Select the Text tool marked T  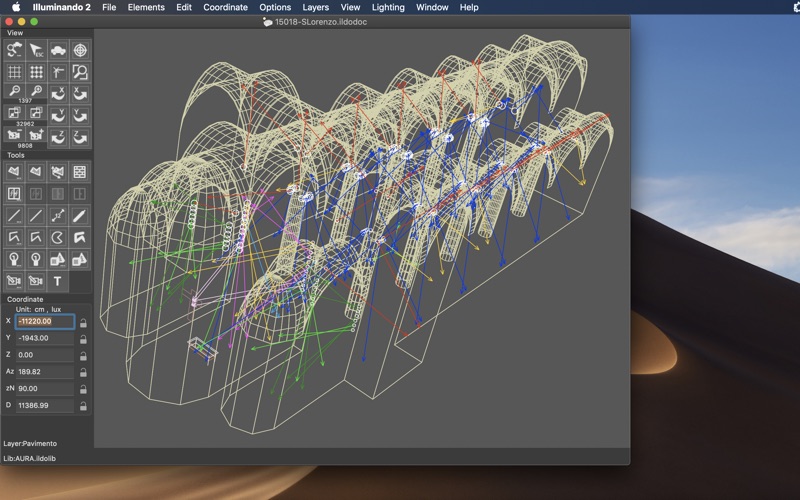[58, 281]
